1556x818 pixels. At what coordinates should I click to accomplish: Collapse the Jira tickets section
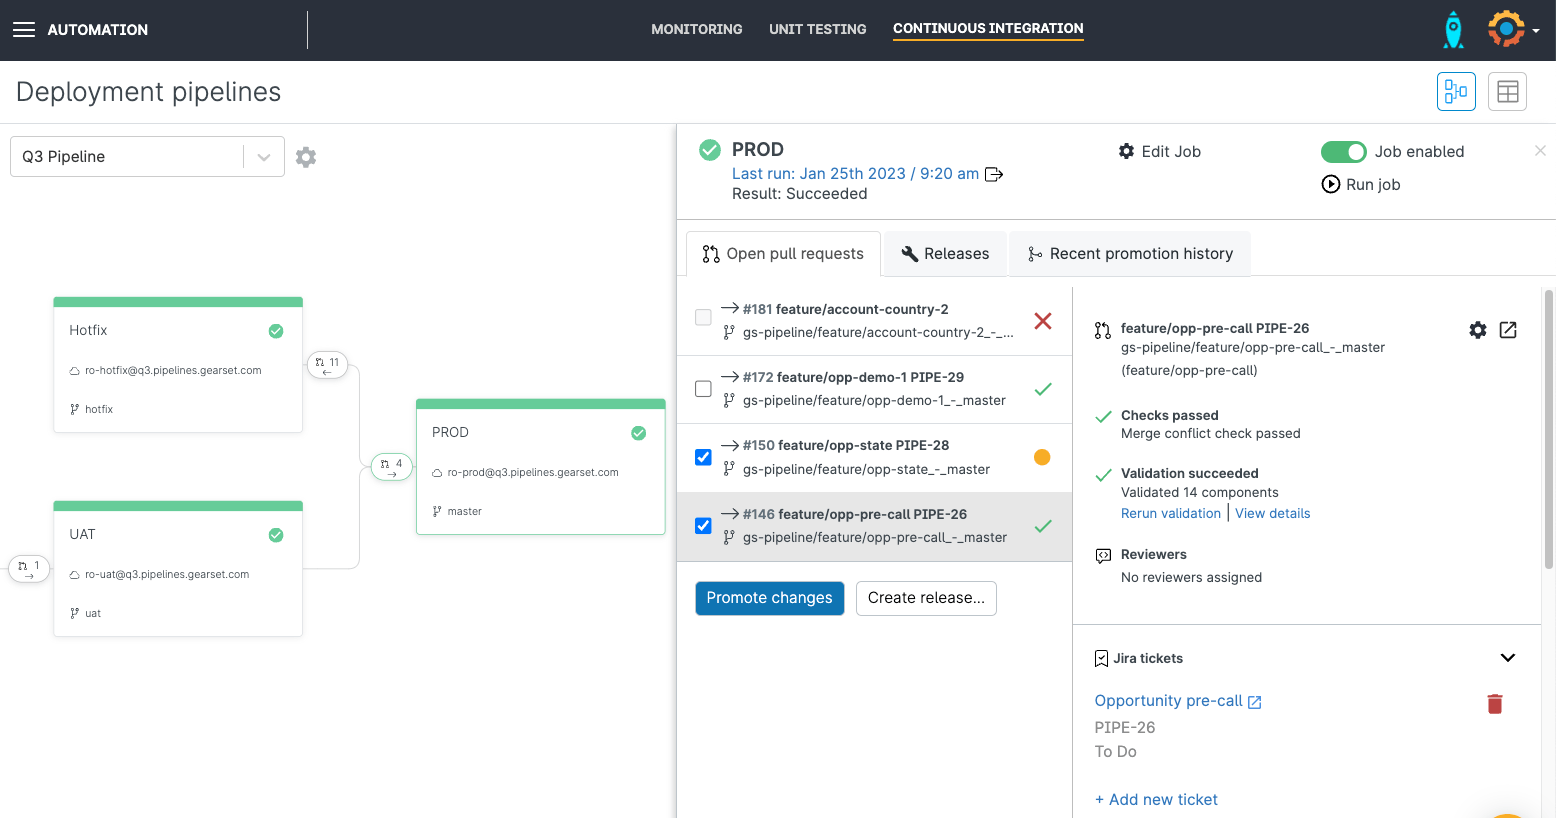click(x=1507, y=658)
